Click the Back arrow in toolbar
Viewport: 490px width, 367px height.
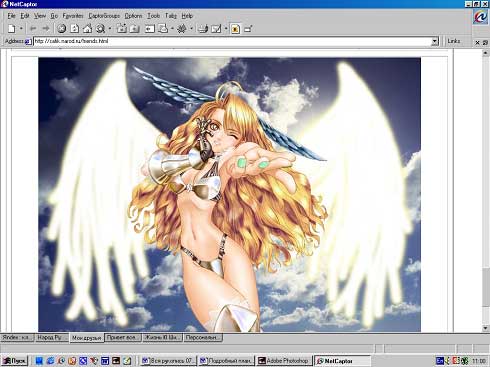[x=33, y=29]
